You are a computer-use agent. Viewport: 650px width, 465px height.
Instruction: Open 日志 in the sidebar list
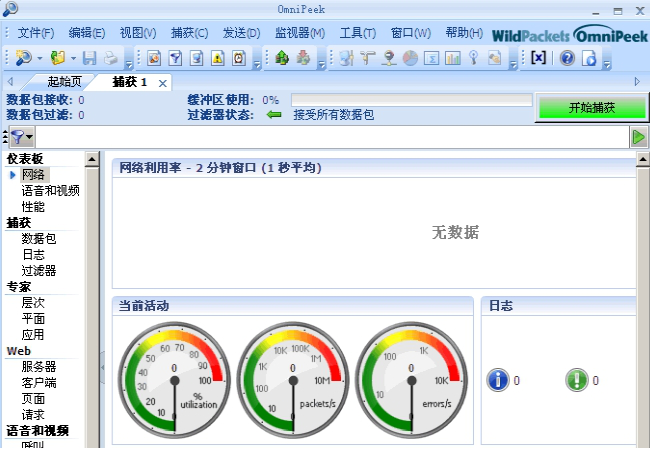[x=33, y=254]
